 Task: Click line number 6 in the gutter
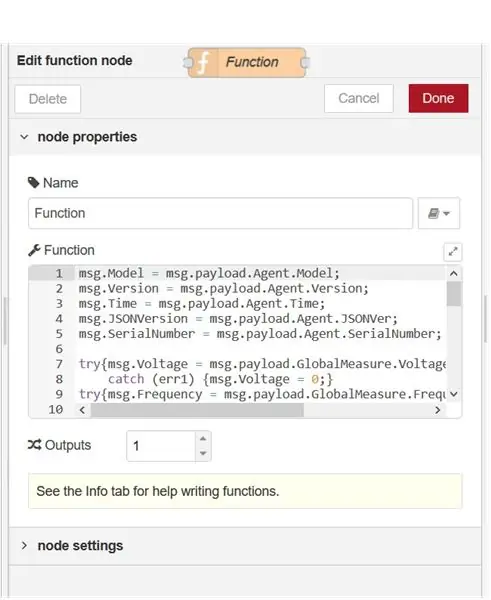click(59, 349)
